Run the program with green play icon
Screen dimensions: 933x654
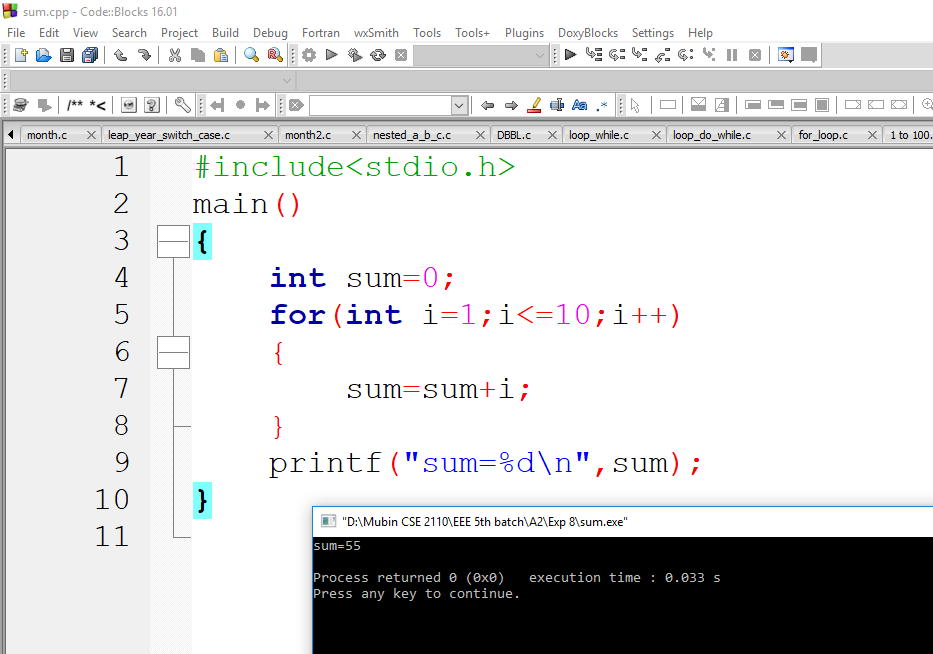click(331, 55)
